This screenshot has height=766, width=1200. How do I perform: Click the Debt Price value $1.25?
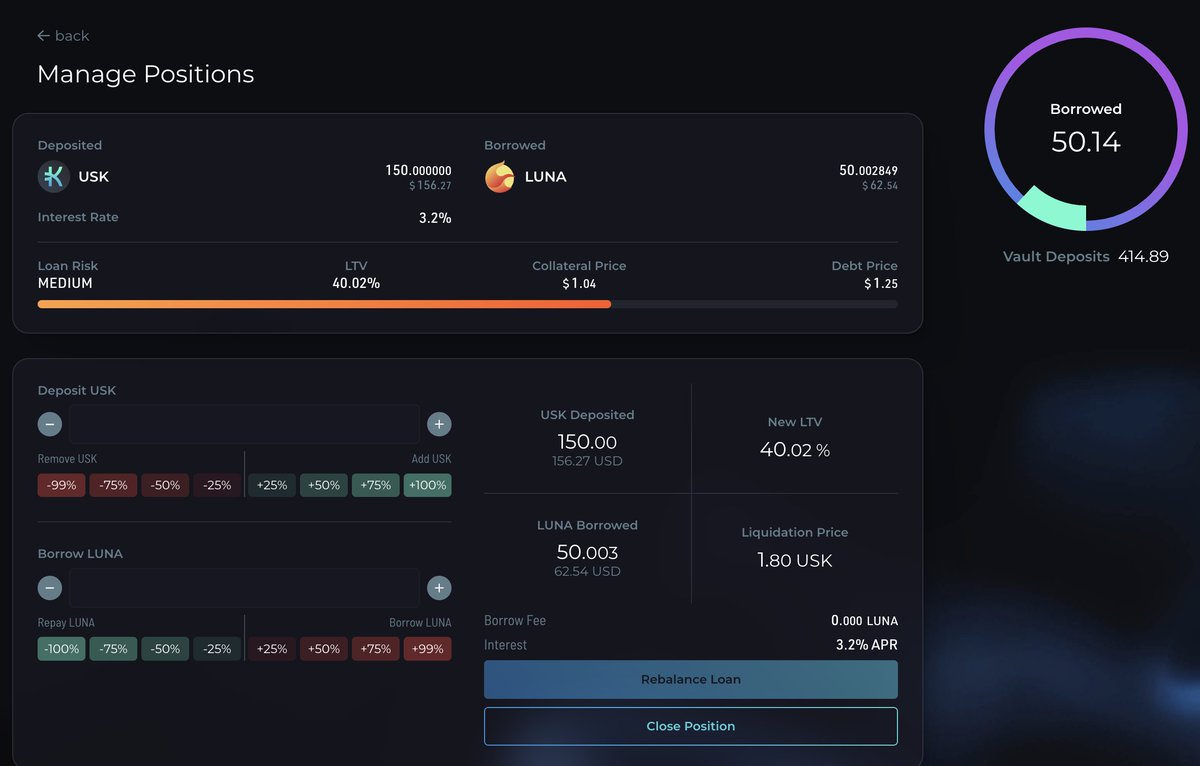tap(881, 284)
